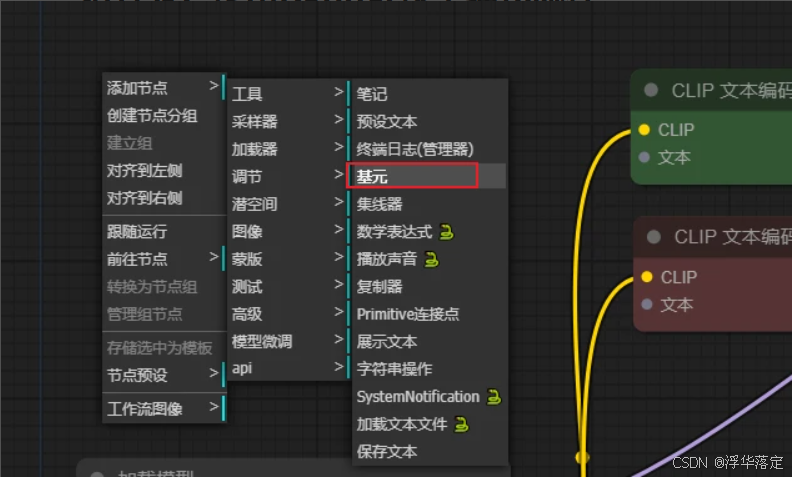Expand the 潜空间 category
792x477 pixels.
[288, 204]
